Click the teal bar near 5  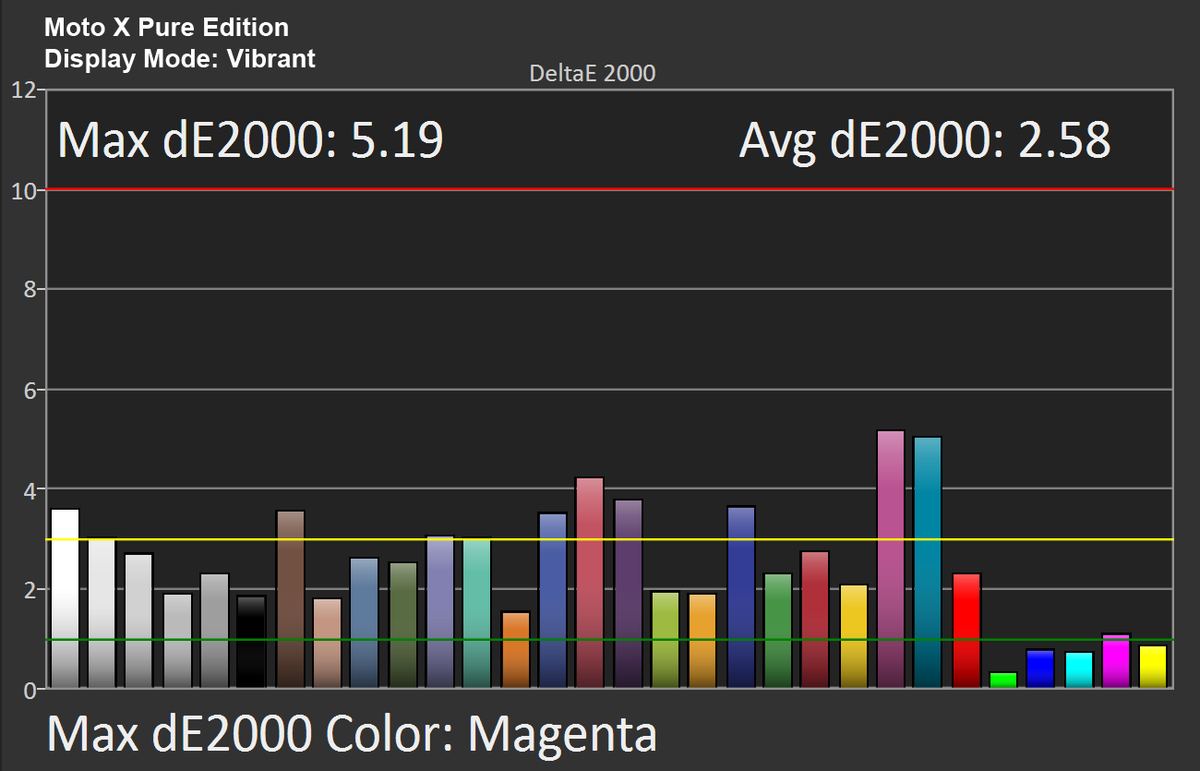pos(928,562)
